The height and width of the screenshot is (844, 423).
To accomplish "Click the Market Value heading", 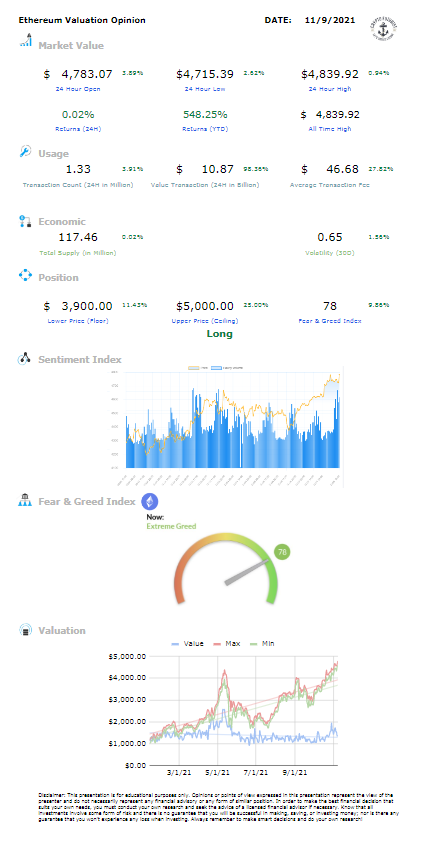I will click(71, 46).
